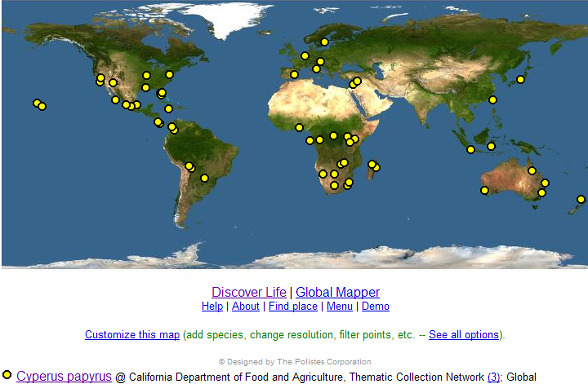Open the Global Mapper link
Viewport: 588px width, 384px height.
(x=338, y=292)
